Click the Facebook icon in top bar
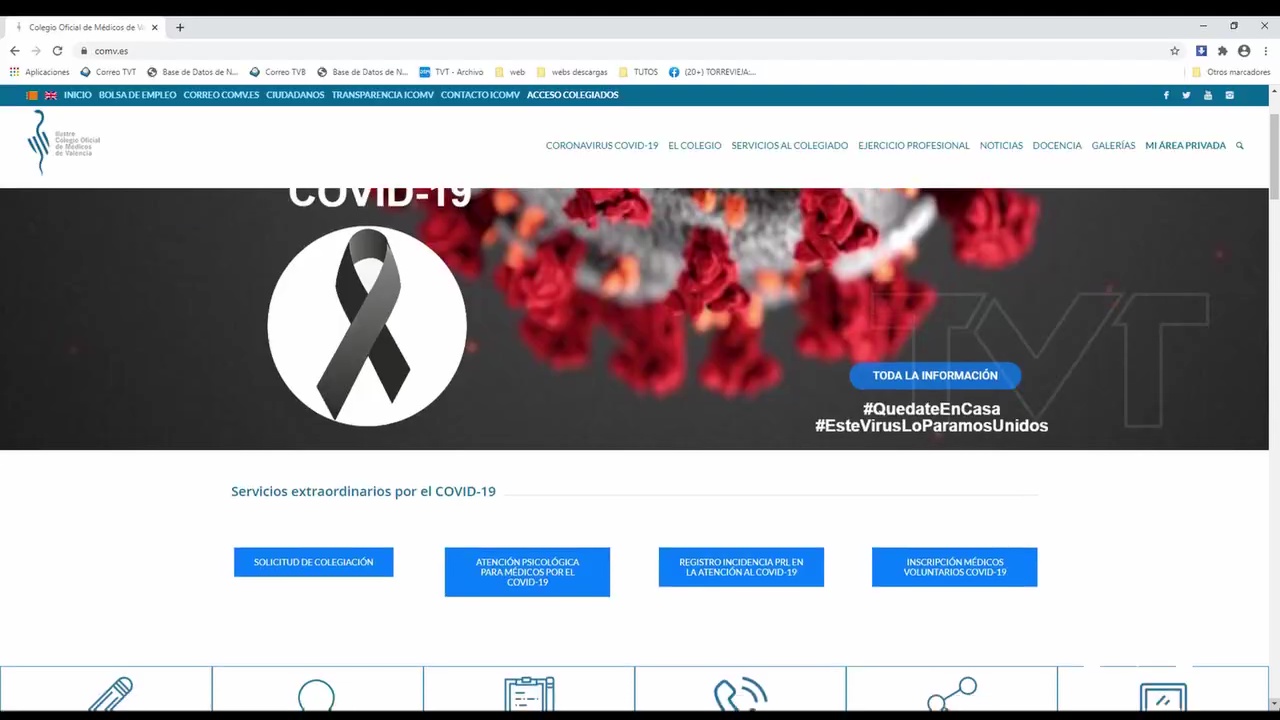Viewport: 1280px width, 720px height. [1165, 95]
